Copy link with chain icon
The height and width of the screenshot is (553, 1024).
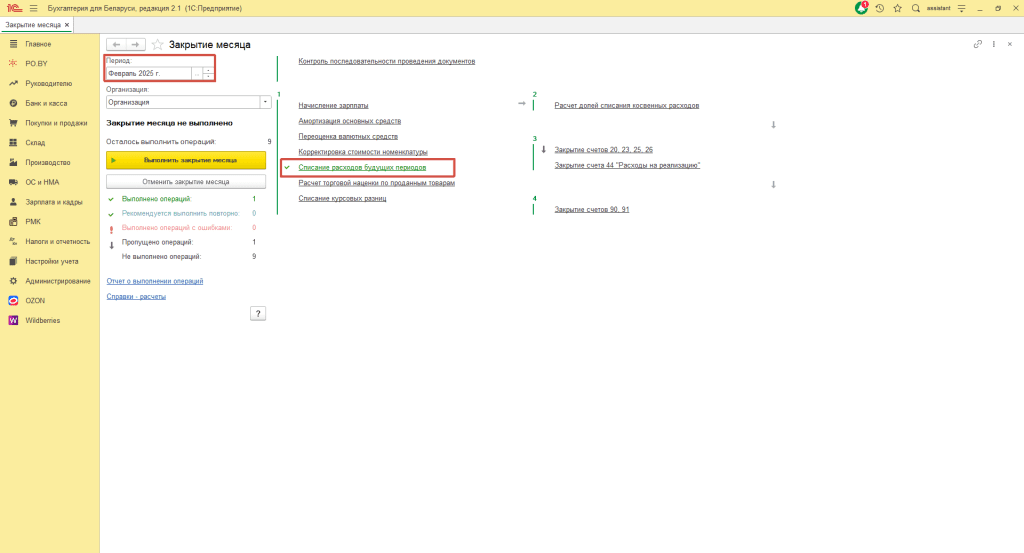point(978,44)
